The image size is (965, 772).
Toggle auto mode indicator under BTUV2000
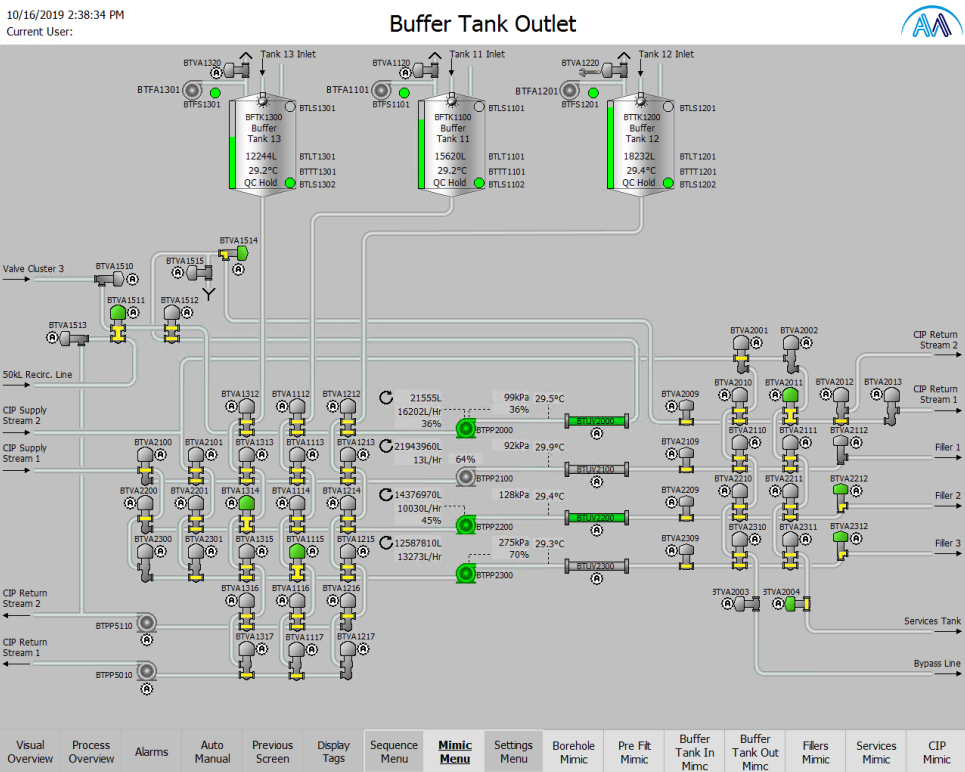pos(596,434)
